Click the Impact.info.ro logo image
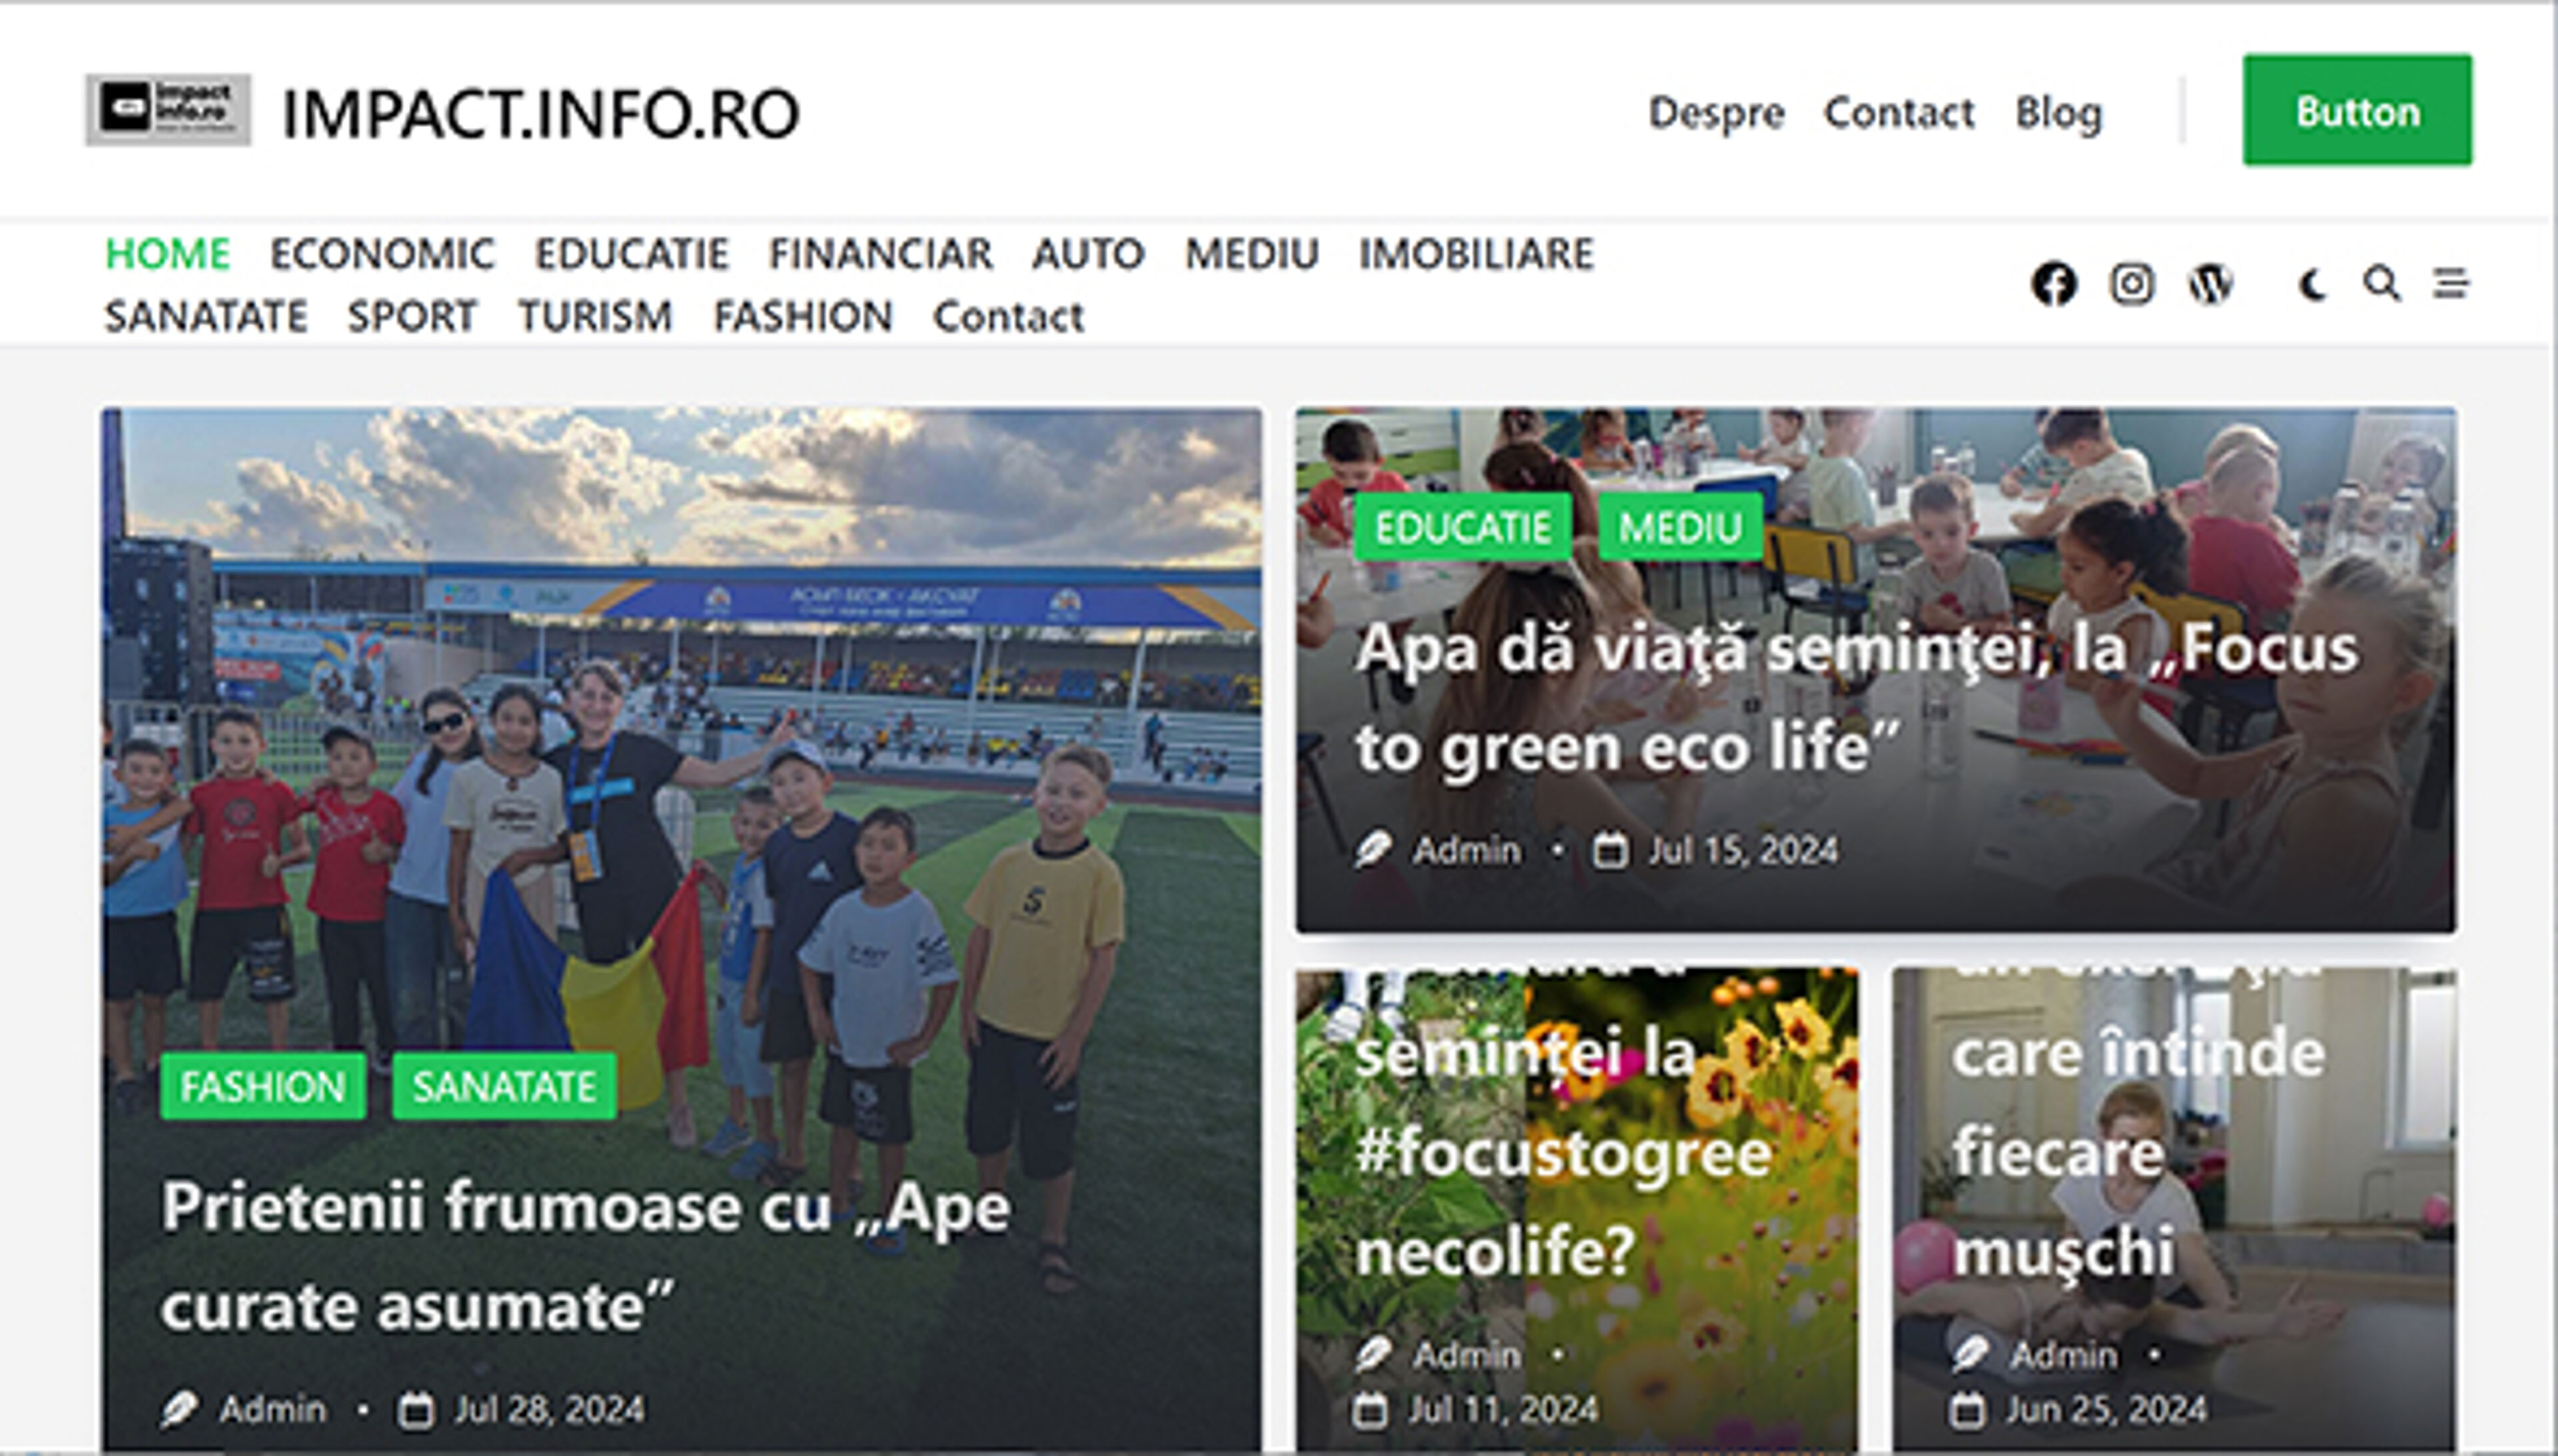Image resolution: width=2558 pixels, height=1456 pixels. coord(168,110)
